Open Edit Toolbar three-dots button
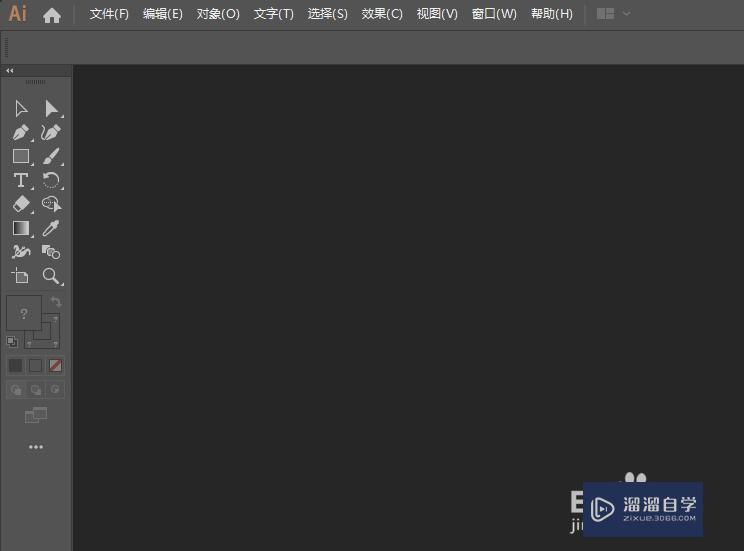 click(36, 447)
